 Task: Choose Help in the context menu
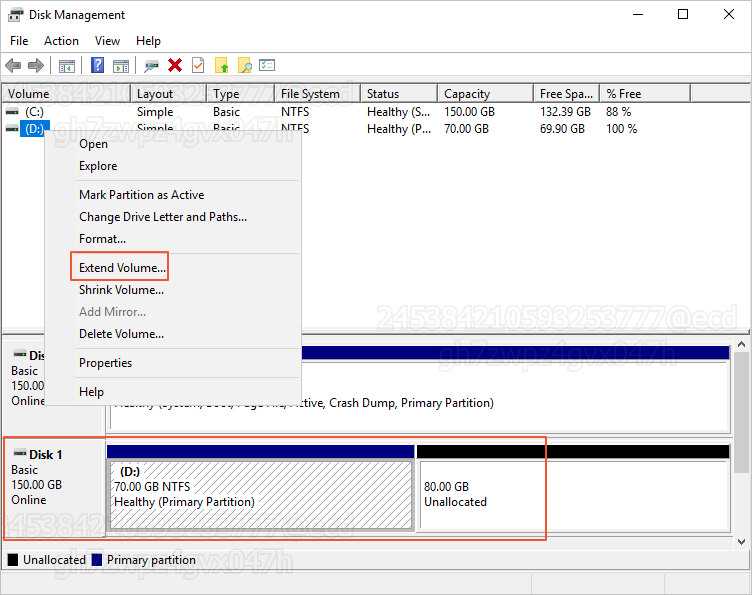coord(173,392)
